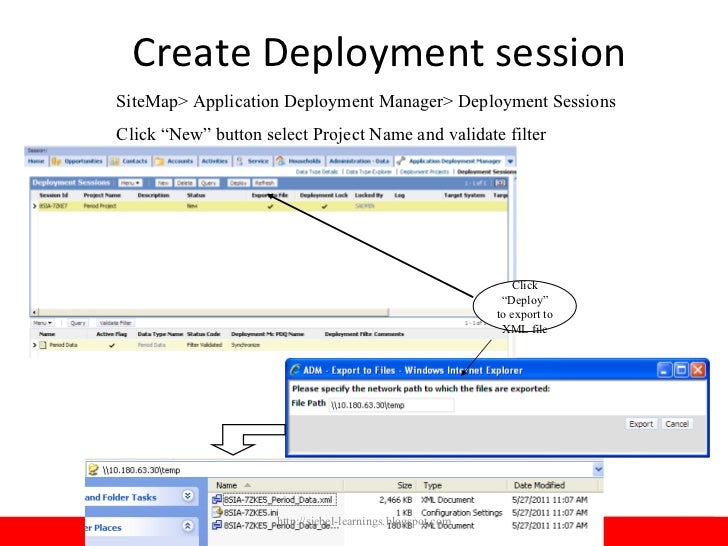Open the lower applet Menu dropdown

pos(42,323)
